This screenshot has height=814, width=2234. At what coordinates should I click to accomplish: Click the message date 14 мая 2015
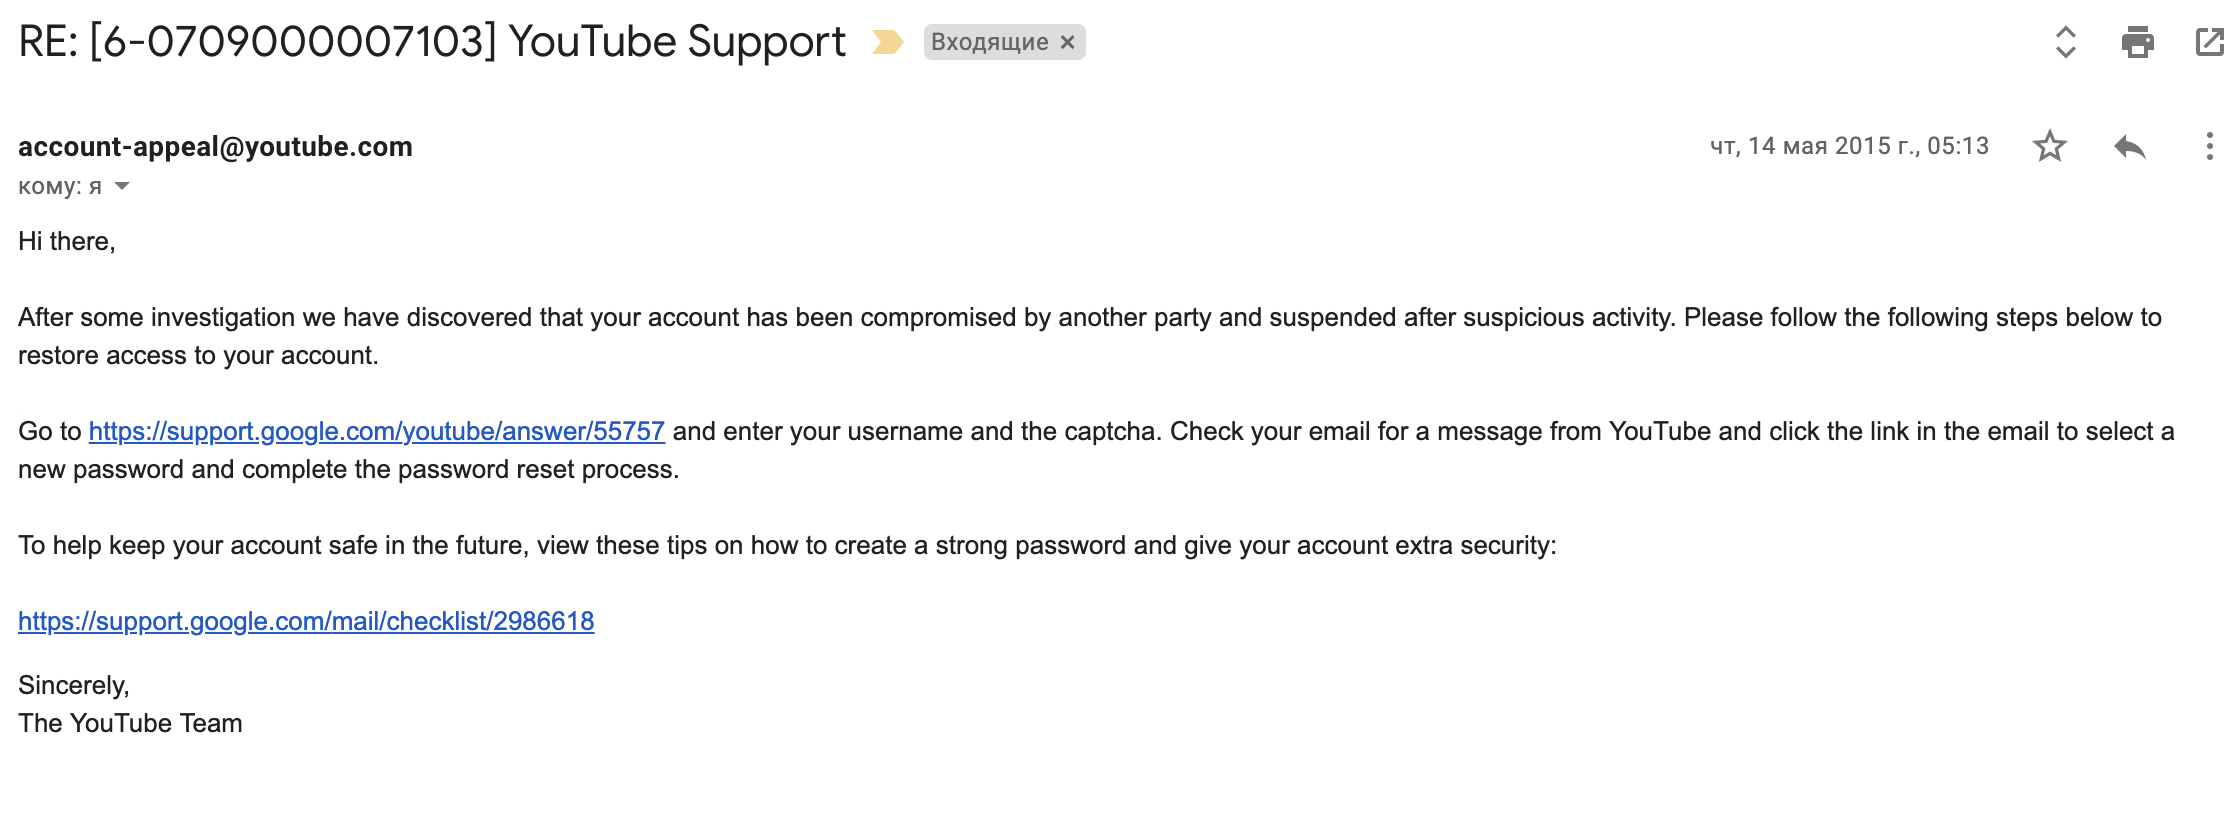tap(1849, 147)
